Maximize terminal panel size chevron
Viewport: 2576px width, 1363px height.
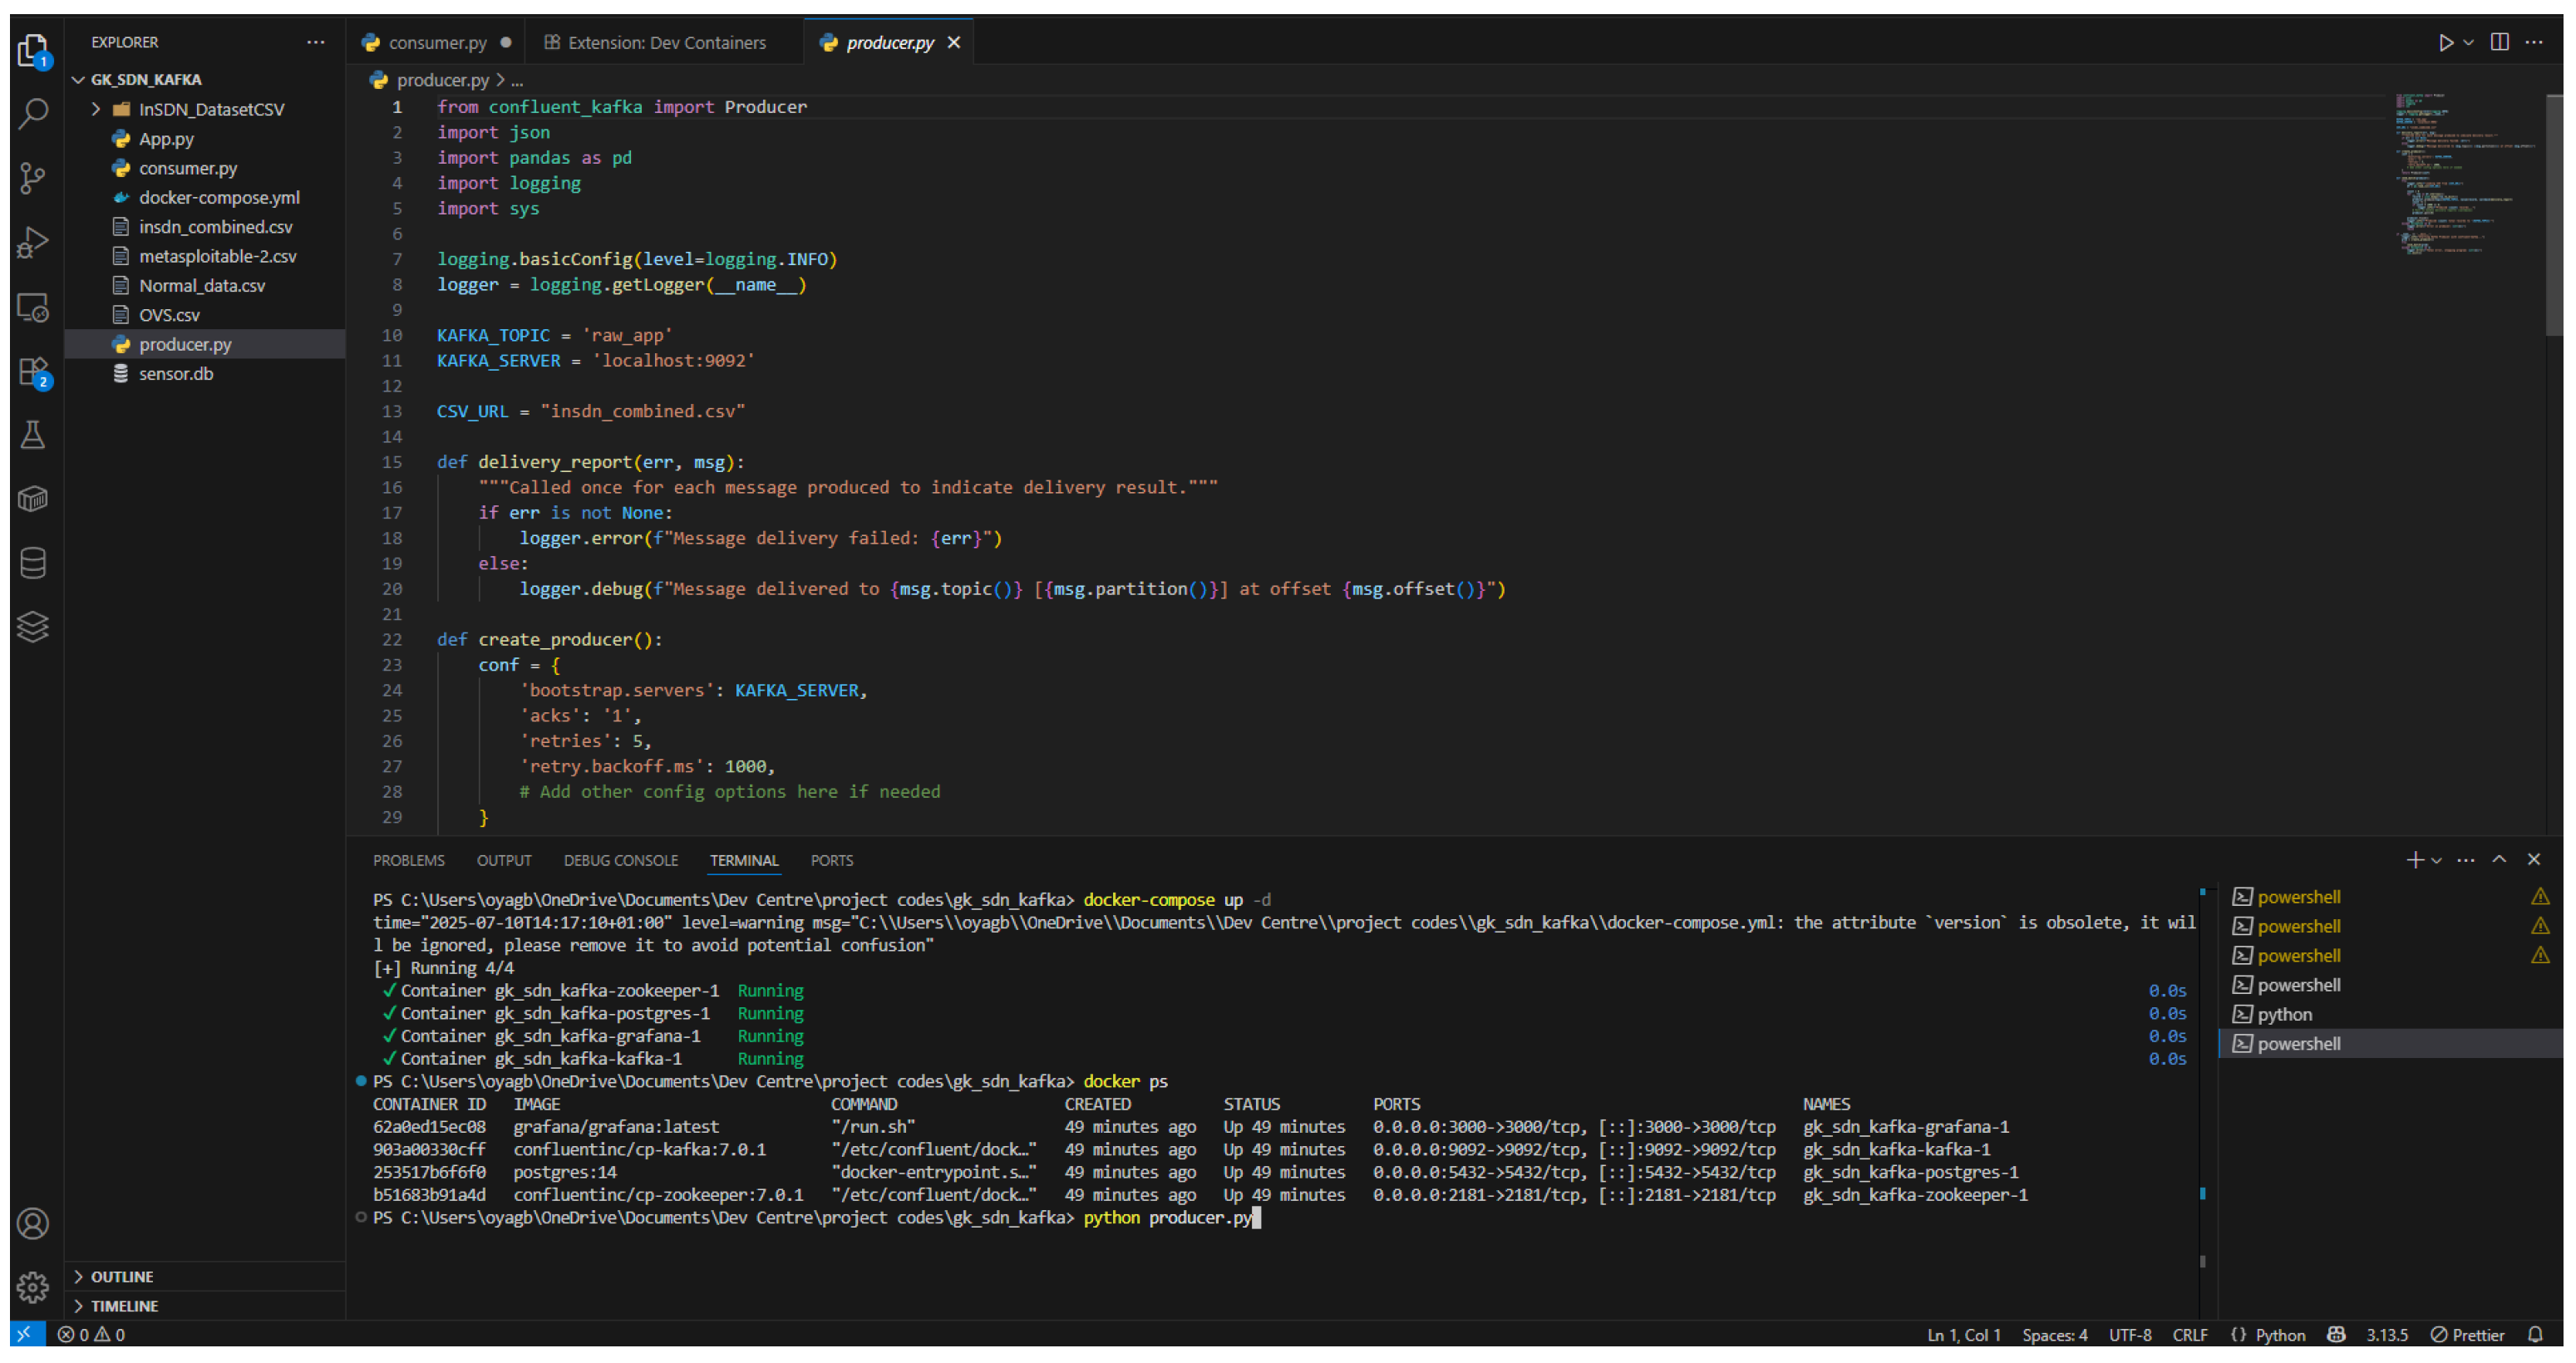coord(2499,859)
